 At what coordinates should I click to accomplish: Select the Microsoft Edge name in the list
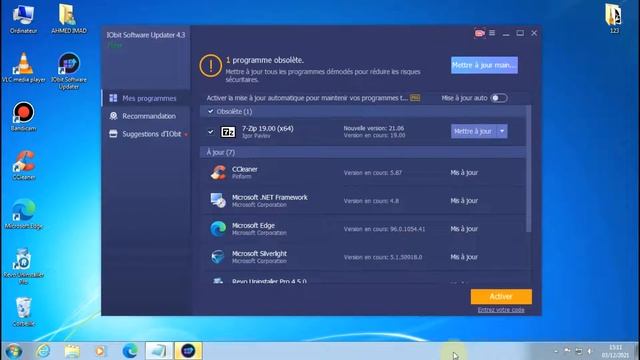253,225
